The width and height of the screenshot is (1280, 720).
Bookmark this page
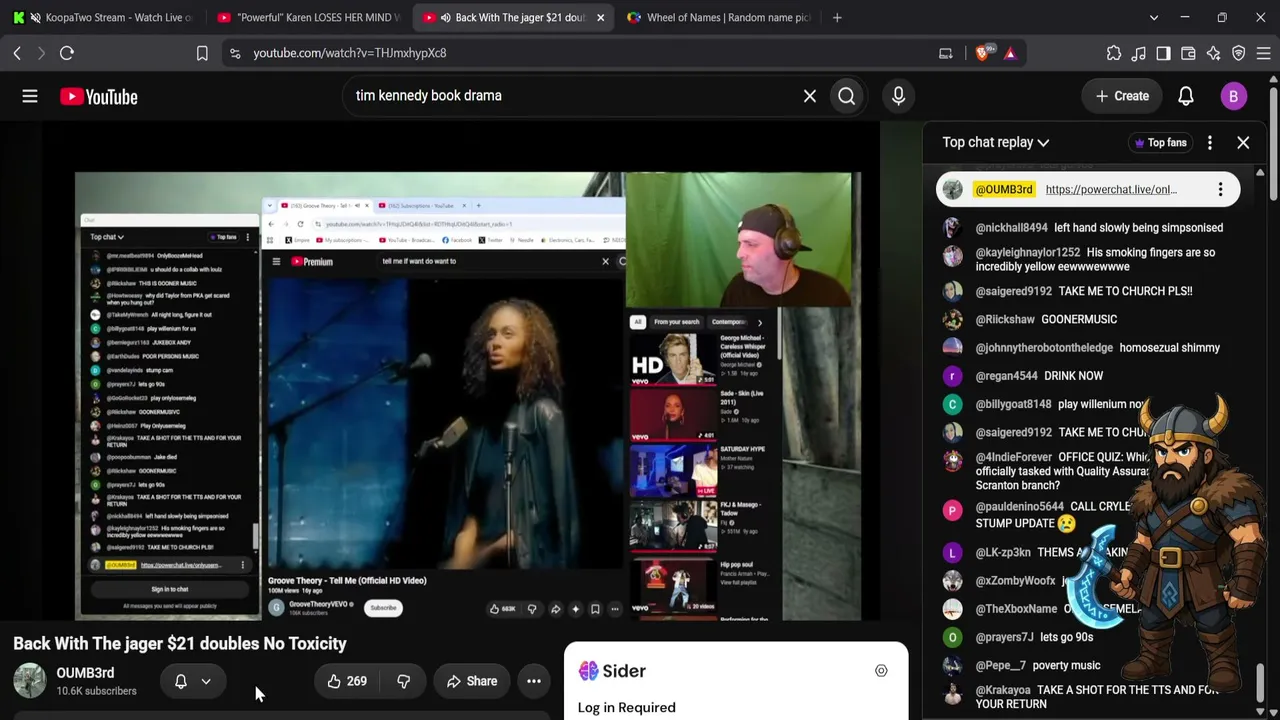coord(202,53)
